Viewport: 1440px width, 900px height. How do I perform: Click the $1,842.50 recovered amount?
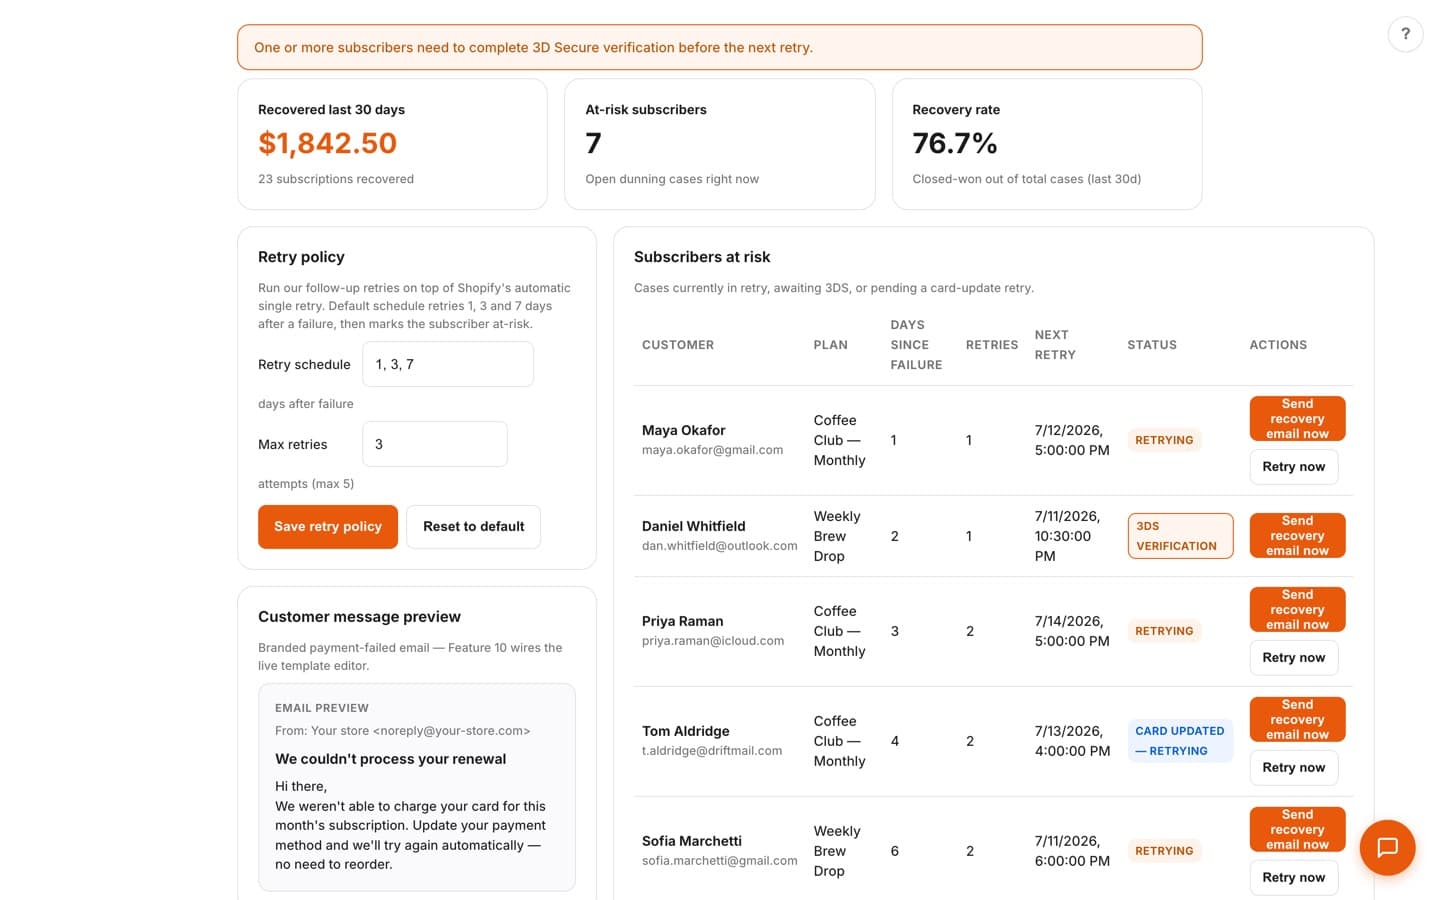tap(327, 143)
